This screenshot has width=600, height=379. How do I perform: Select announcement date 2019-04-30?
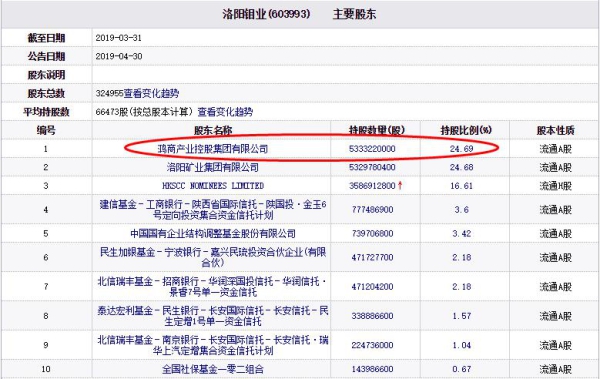point(119,56)
